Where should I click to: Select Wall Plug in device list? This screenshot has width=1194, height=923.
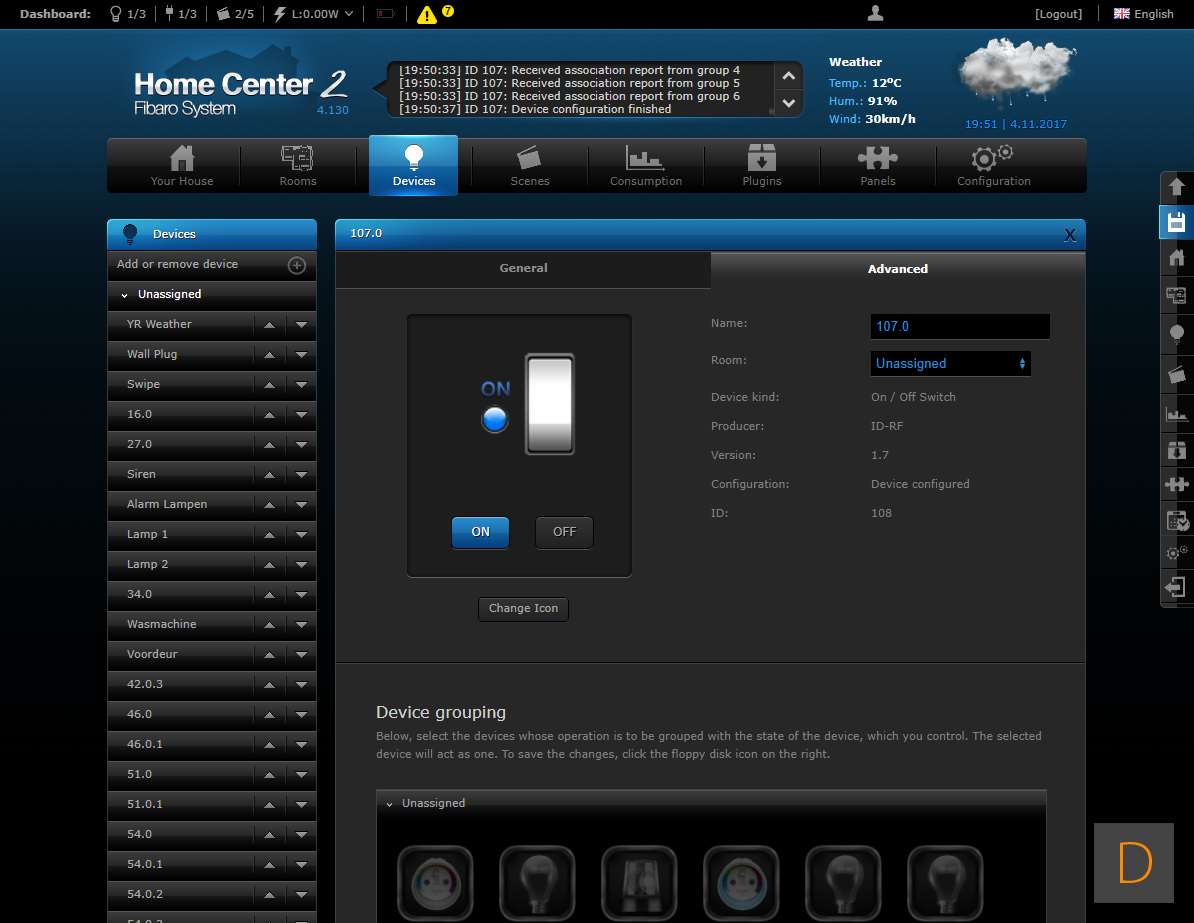tap(152, 354)
